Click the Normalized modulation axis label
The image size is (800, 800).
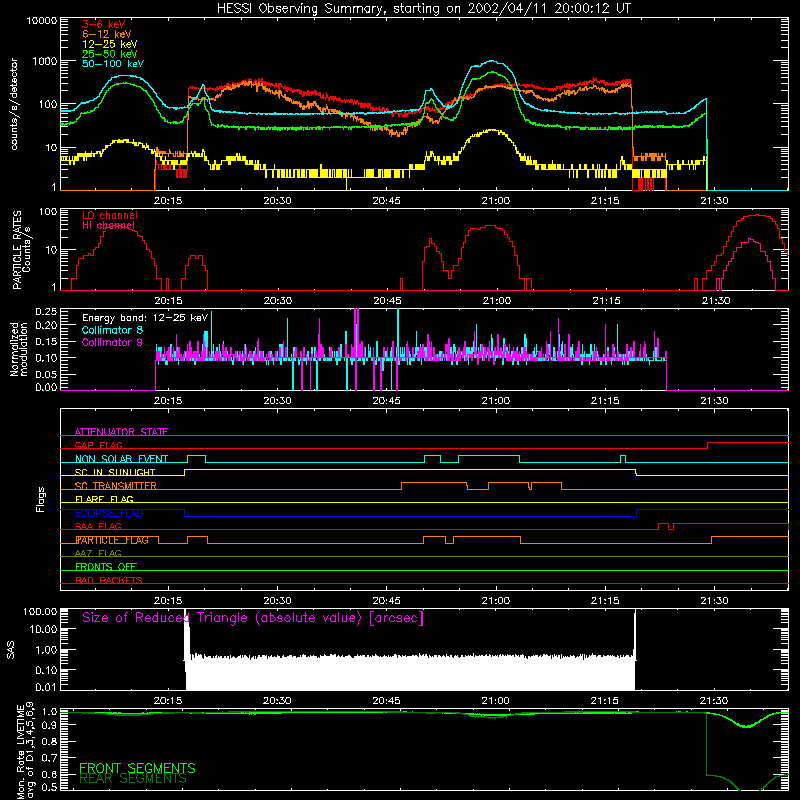[x=19, y=349]
